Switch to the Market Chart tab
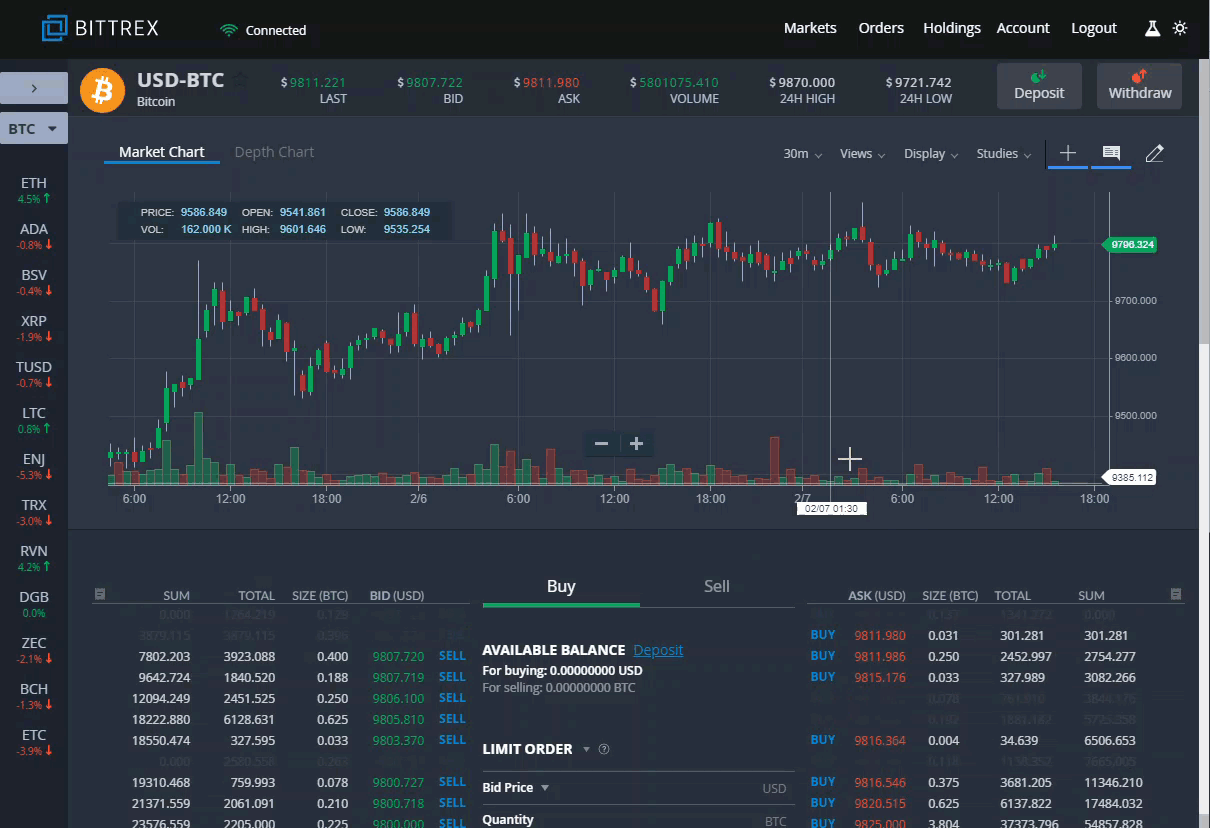 162,152
